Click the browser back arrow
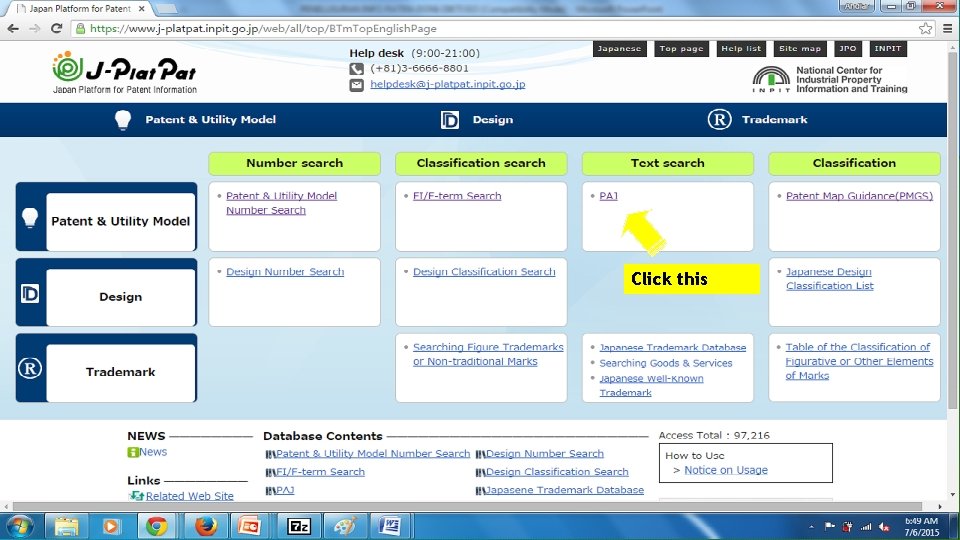Screen dimensions: 960x540 coord(13,29)
